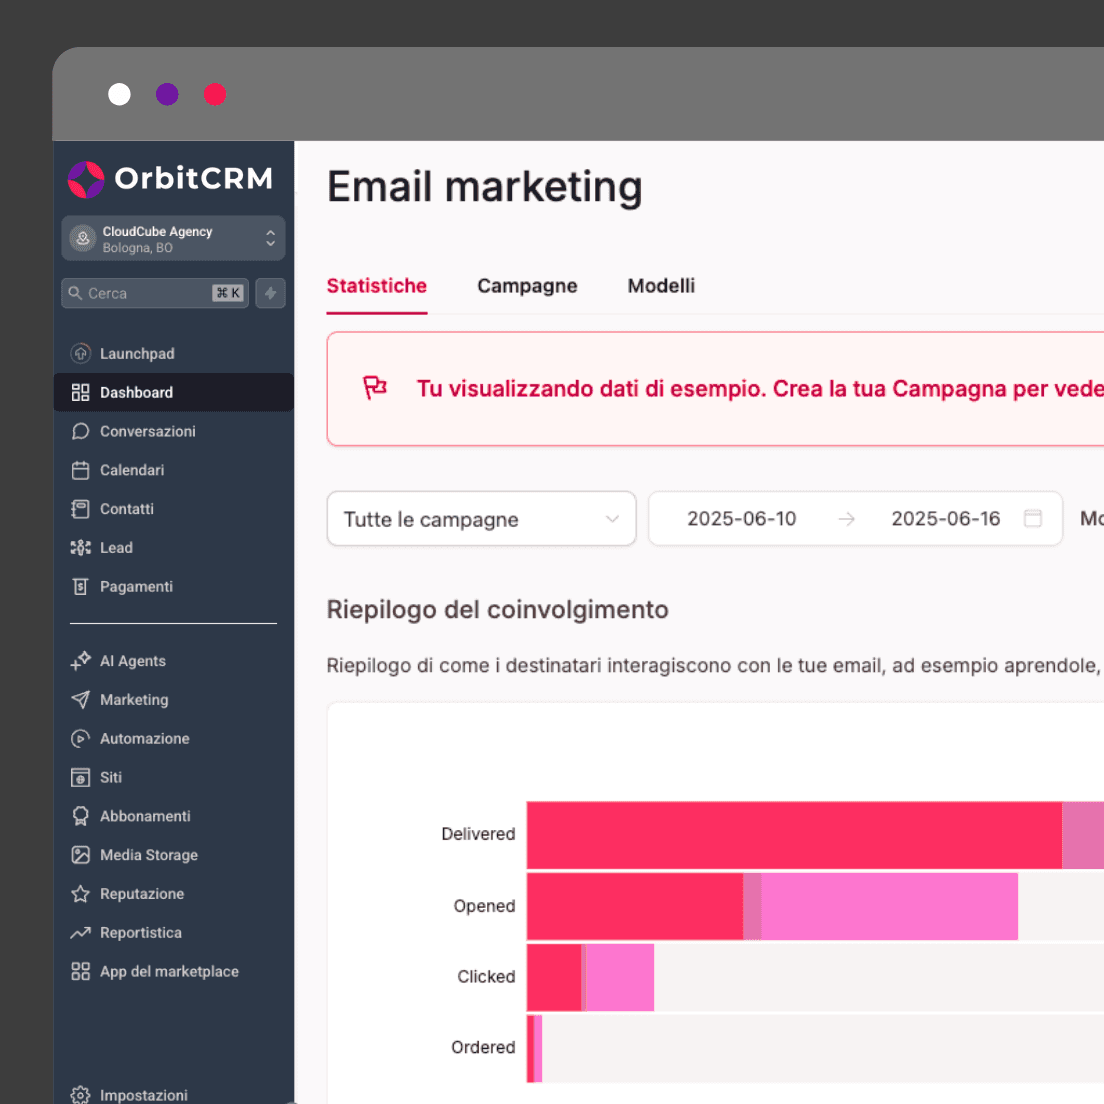Click the Reputazione star icon

point(81,893)
